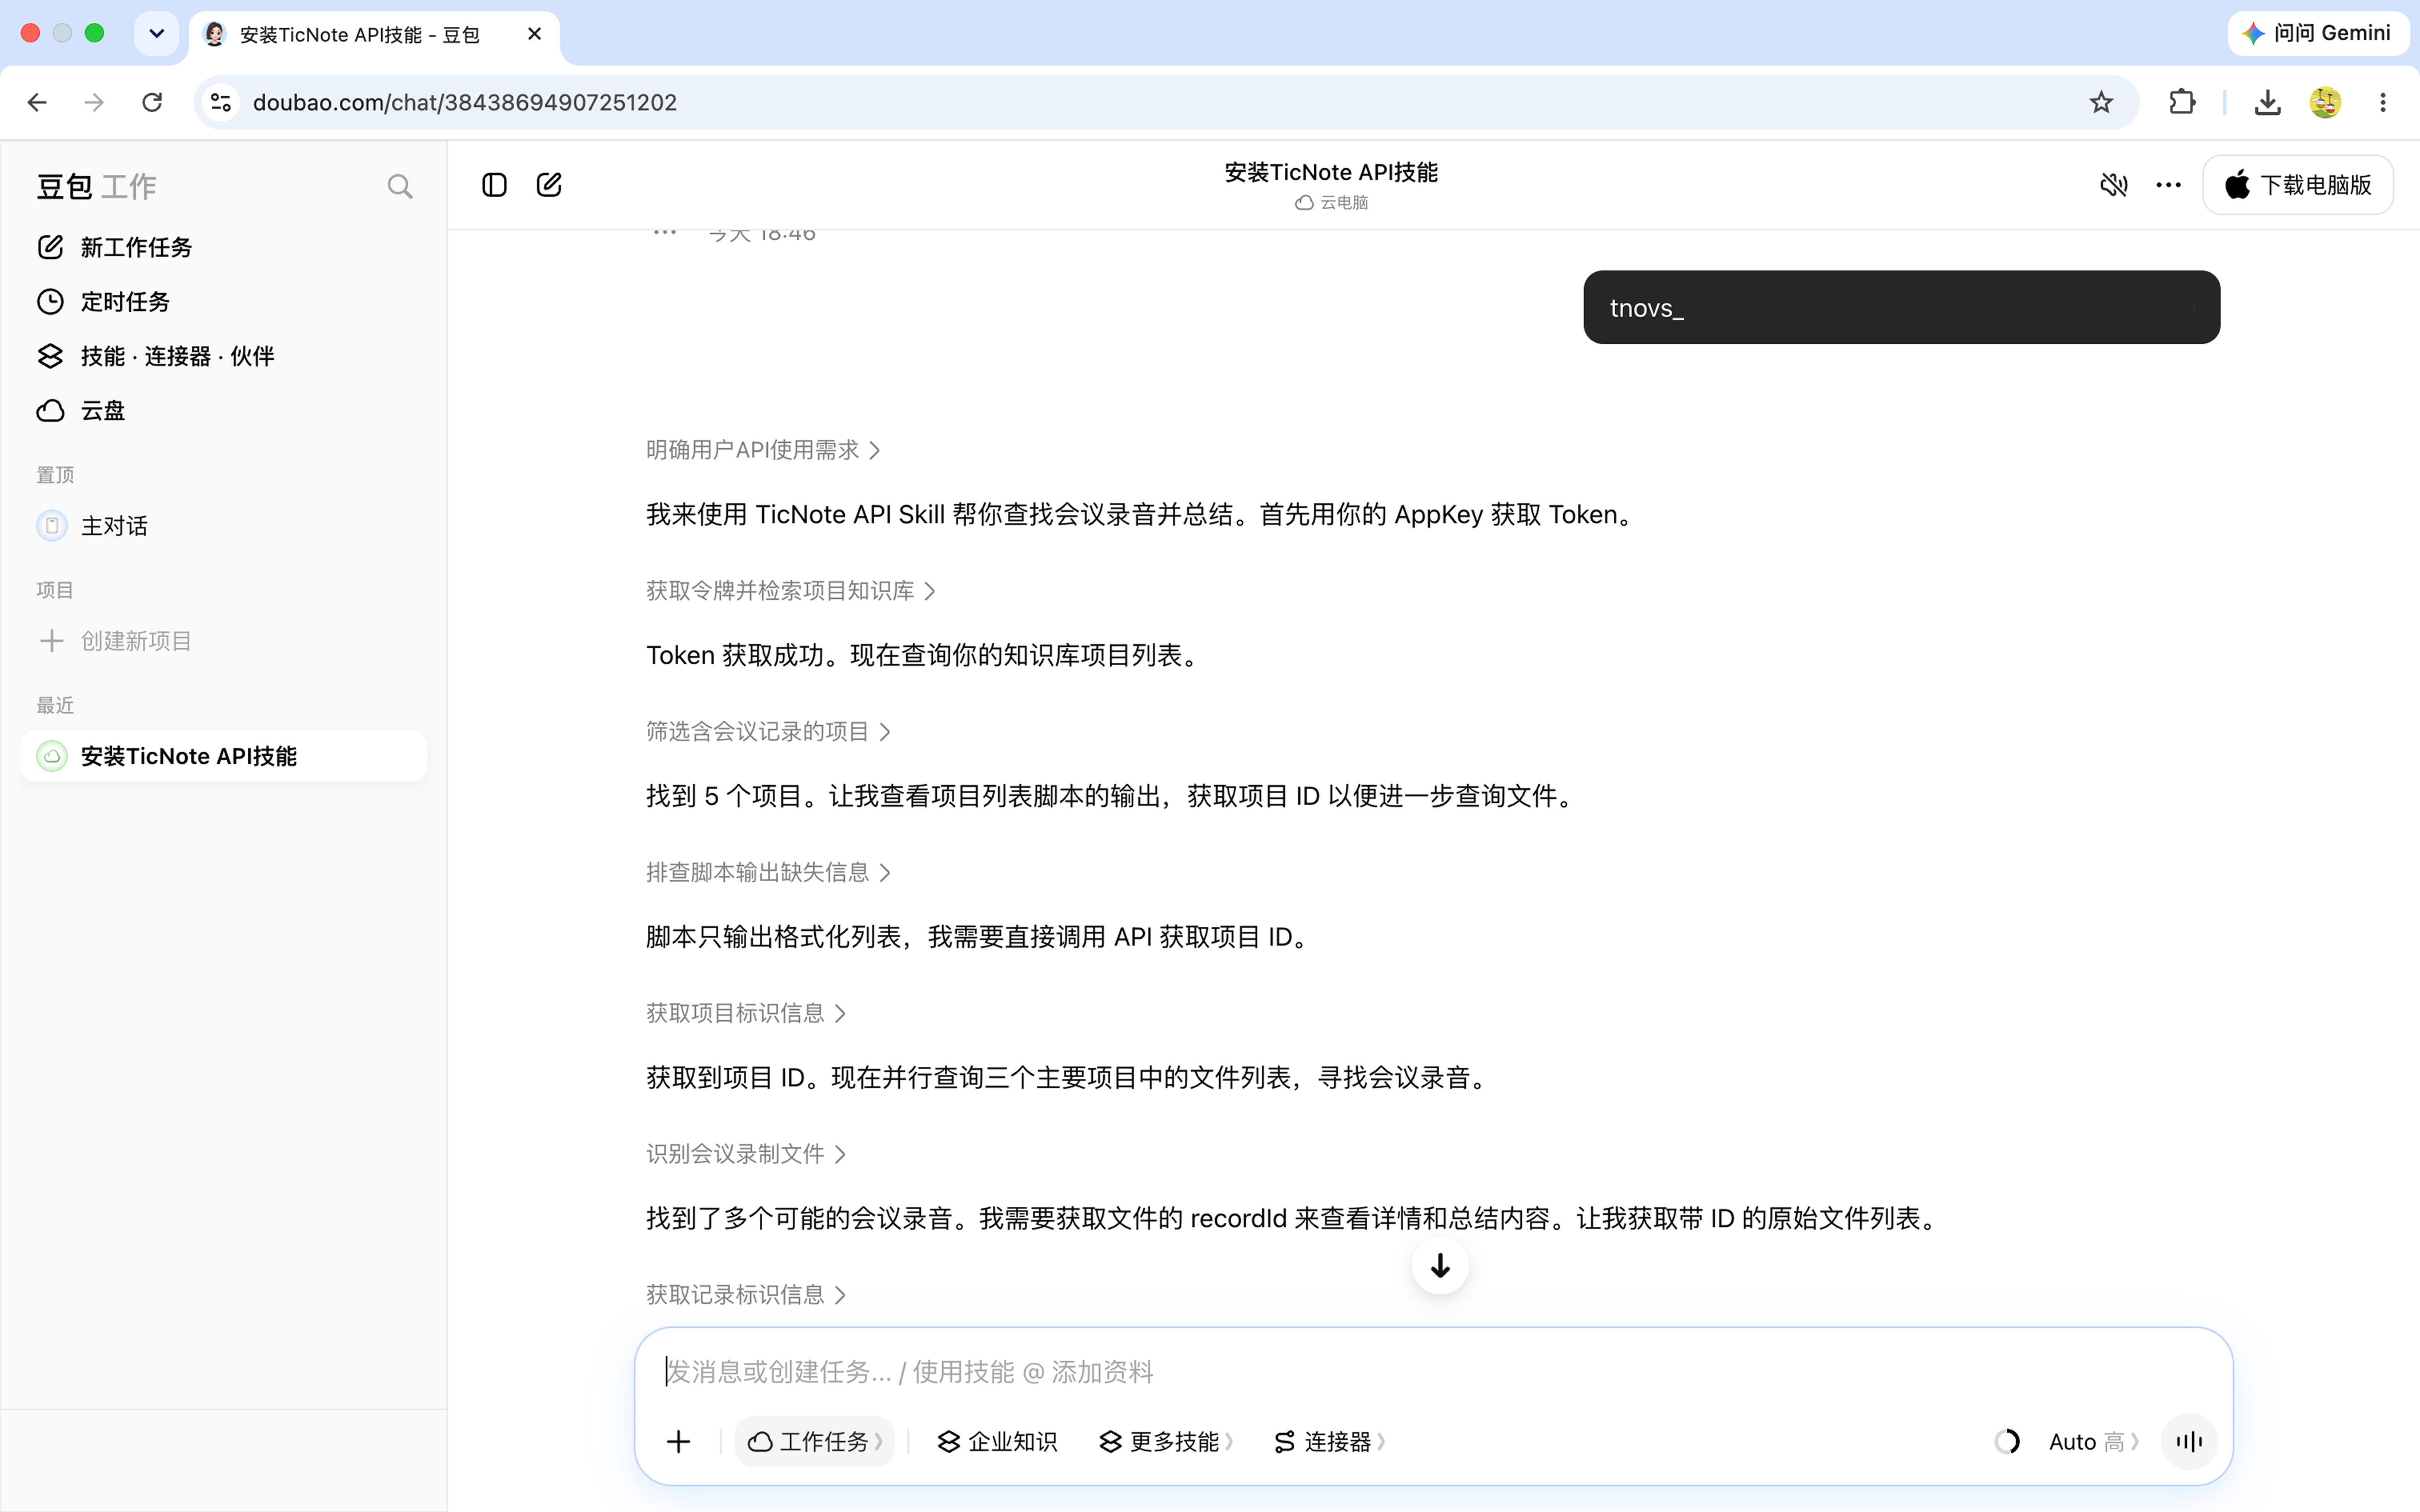Expand the 识别会议录制文件 step

pyautogui.click(x=746, y=1154)
